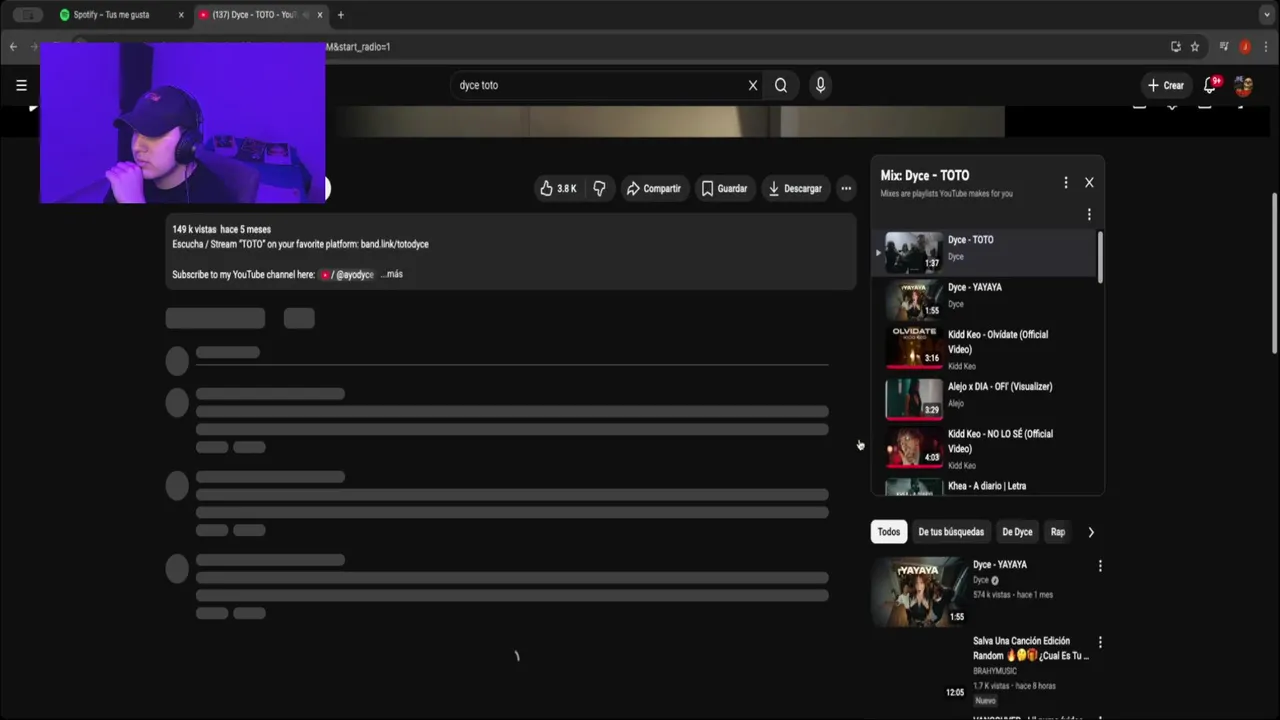
Task: Close the Dyce - TOTO YouTube tab
Action: [320, 15]
